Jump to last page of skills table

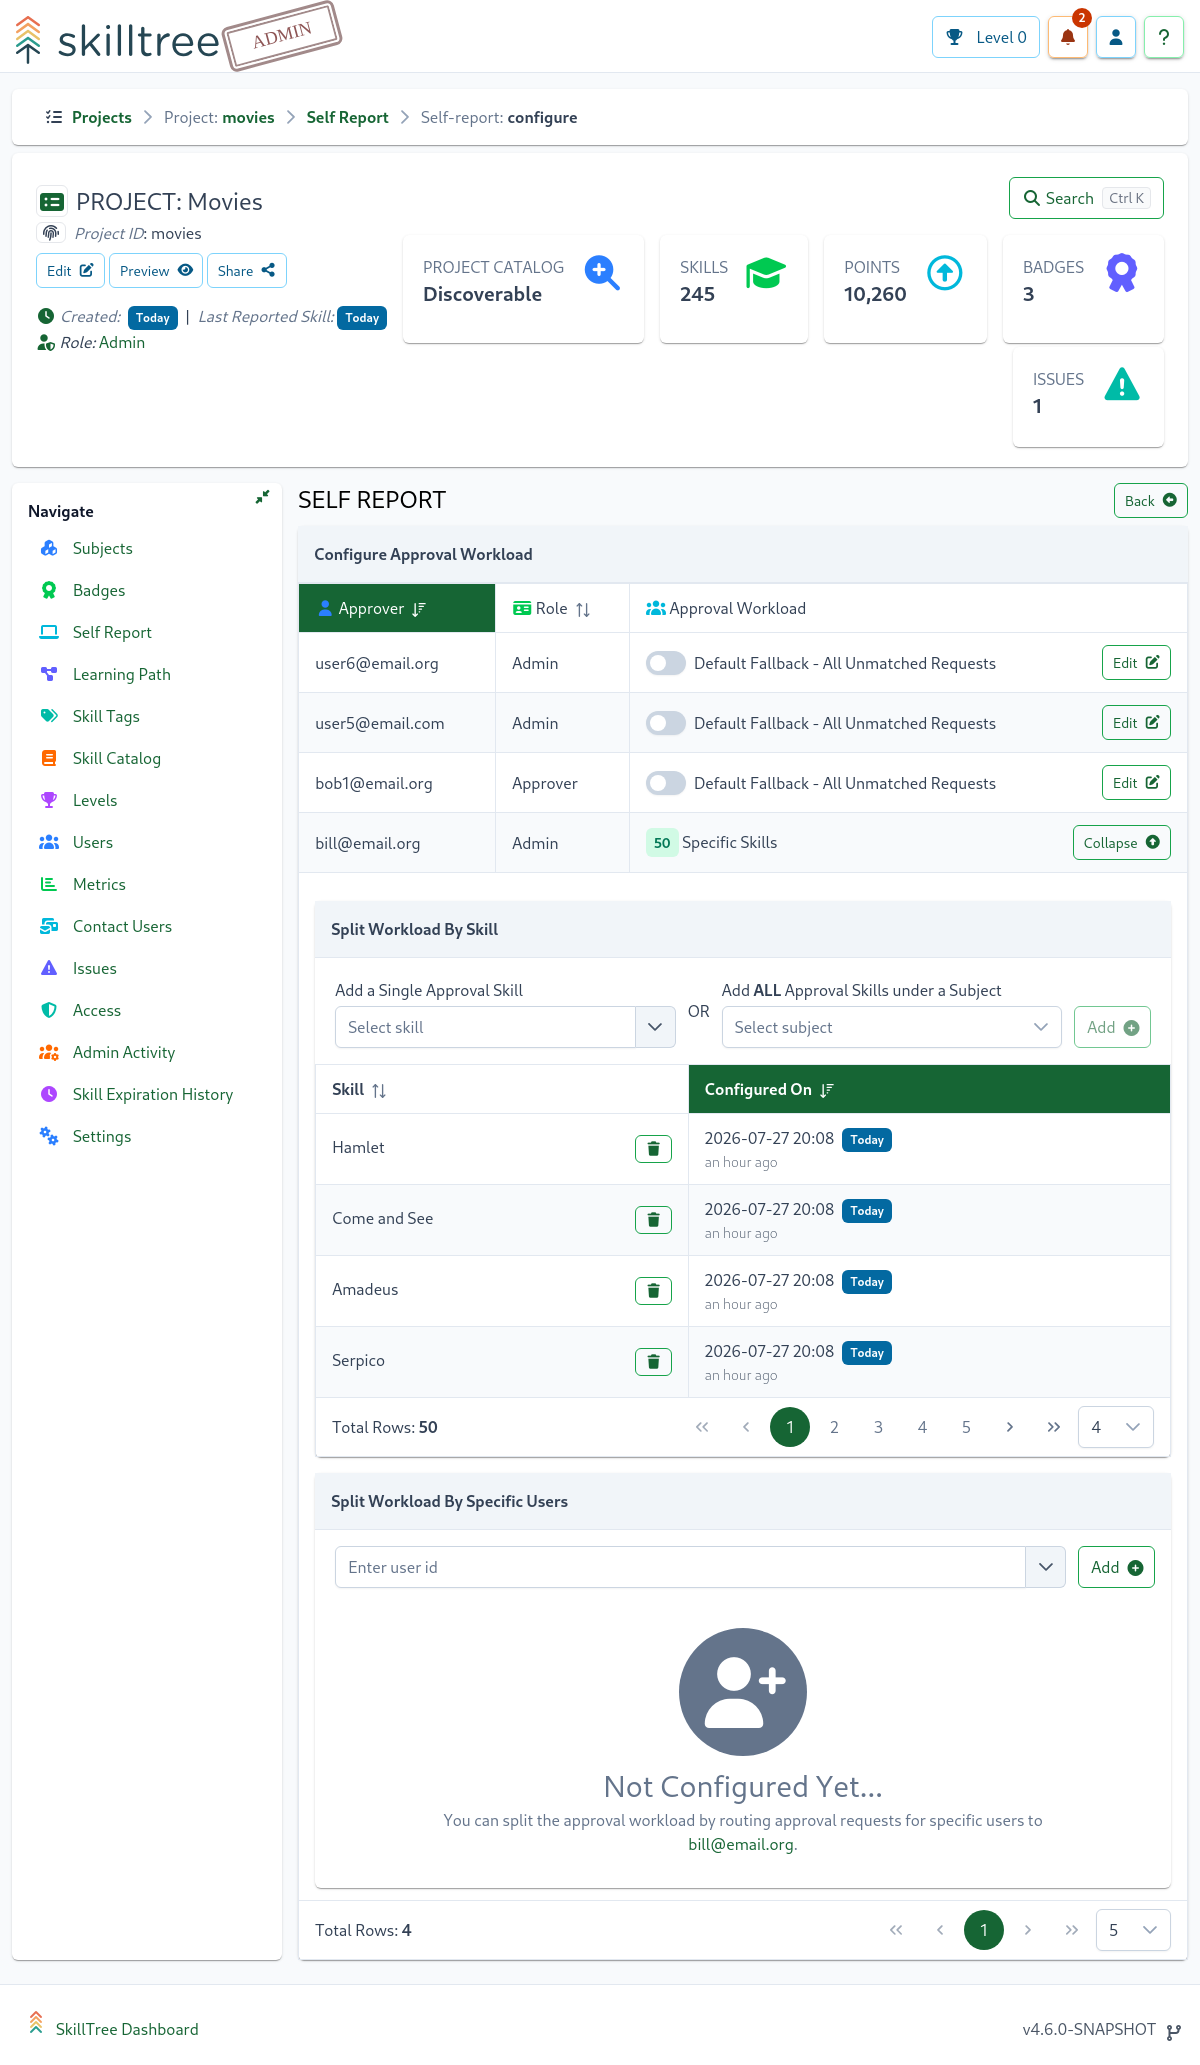pyautogui.click(x=1054, y=1427)
